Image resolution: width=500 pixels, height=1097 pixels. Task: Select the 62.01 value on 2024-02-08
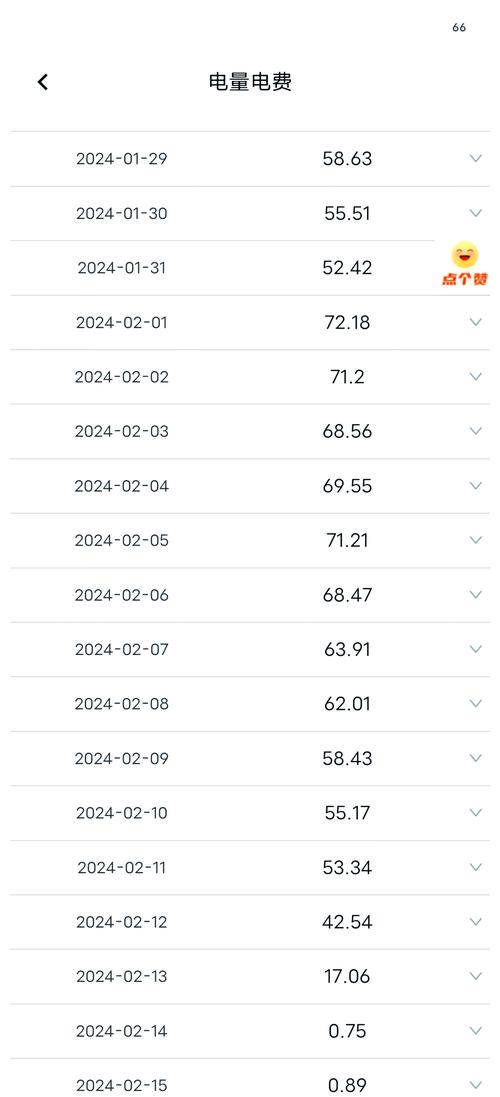tap(348, 704)
